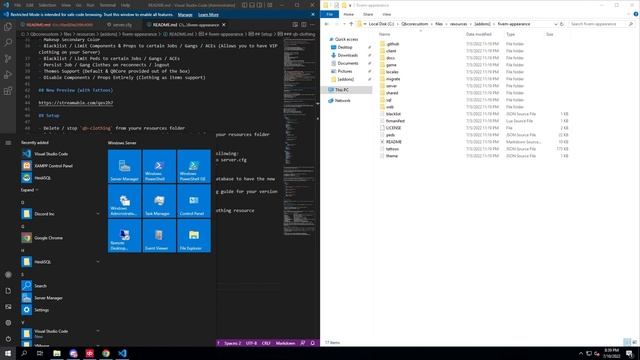Show hidden system tray icons
Image resolution: width=640 pixels, height=360 pixels.
point(580,353)
